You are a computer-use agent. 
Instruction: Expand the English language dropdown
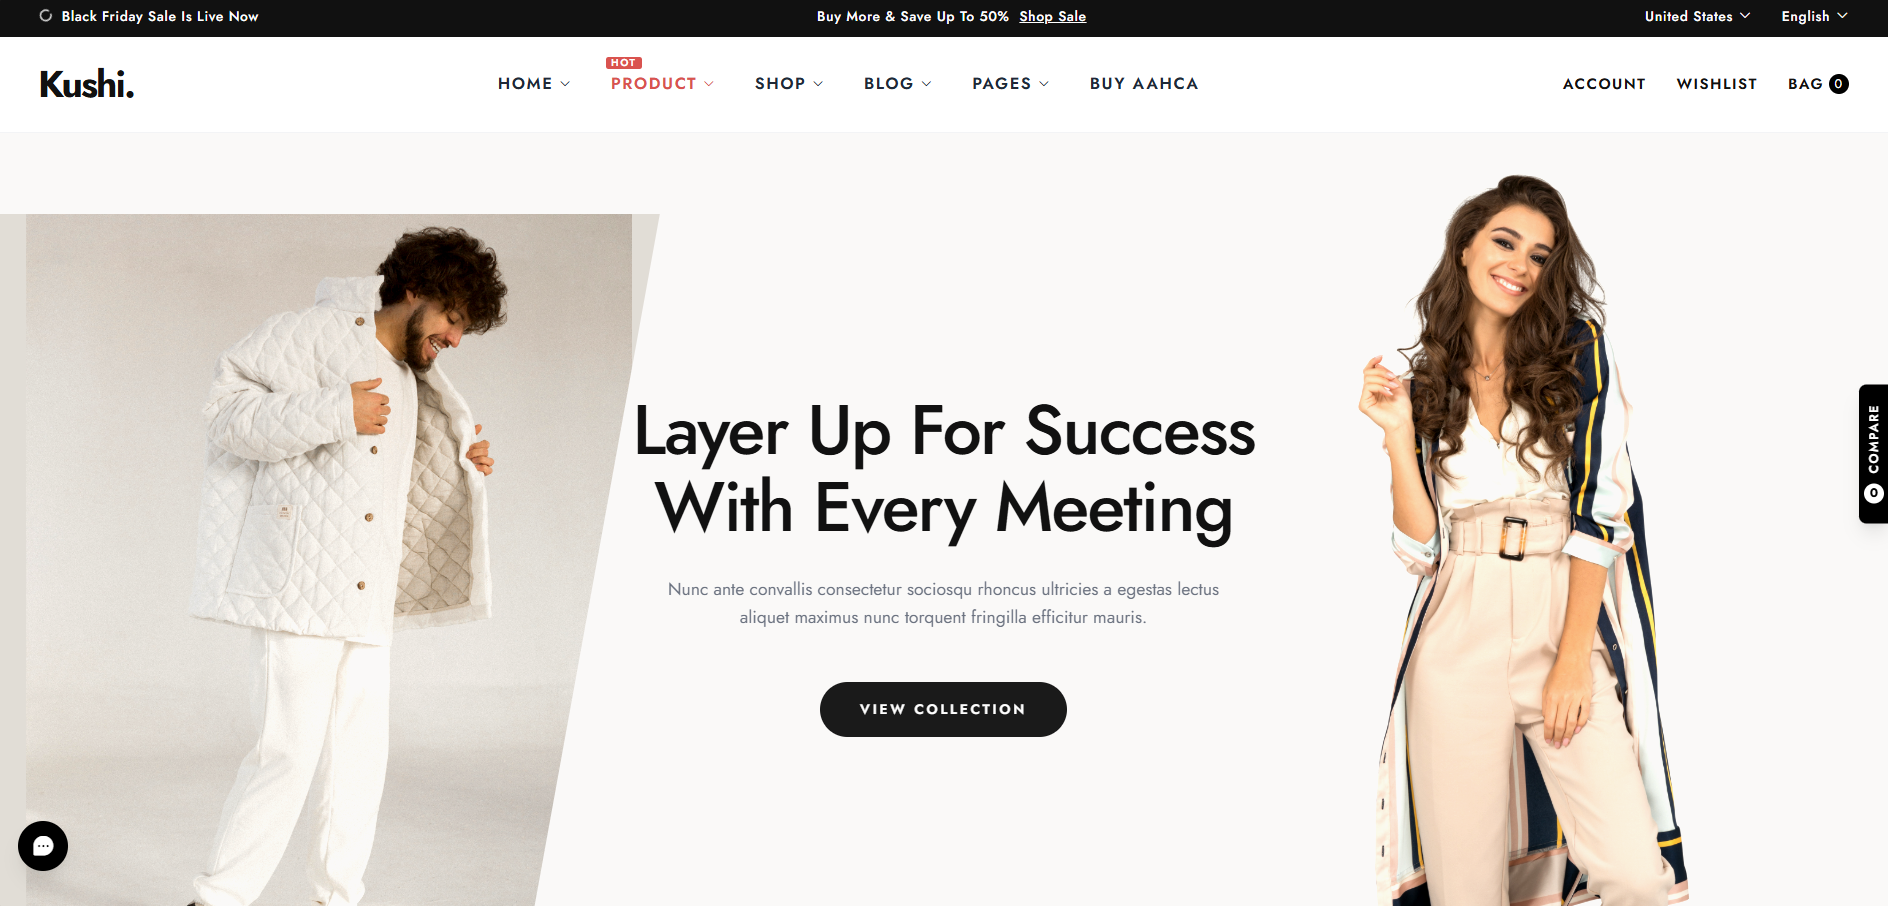coord(1814,16)
